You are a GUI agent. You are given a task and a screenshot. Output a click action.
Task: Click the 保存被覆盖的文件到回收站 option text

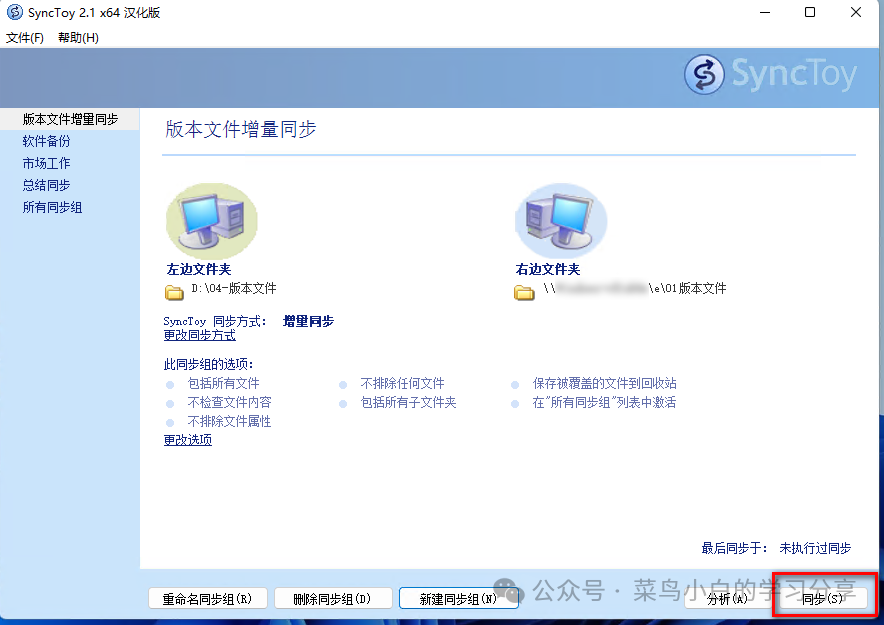pos(604,383)
